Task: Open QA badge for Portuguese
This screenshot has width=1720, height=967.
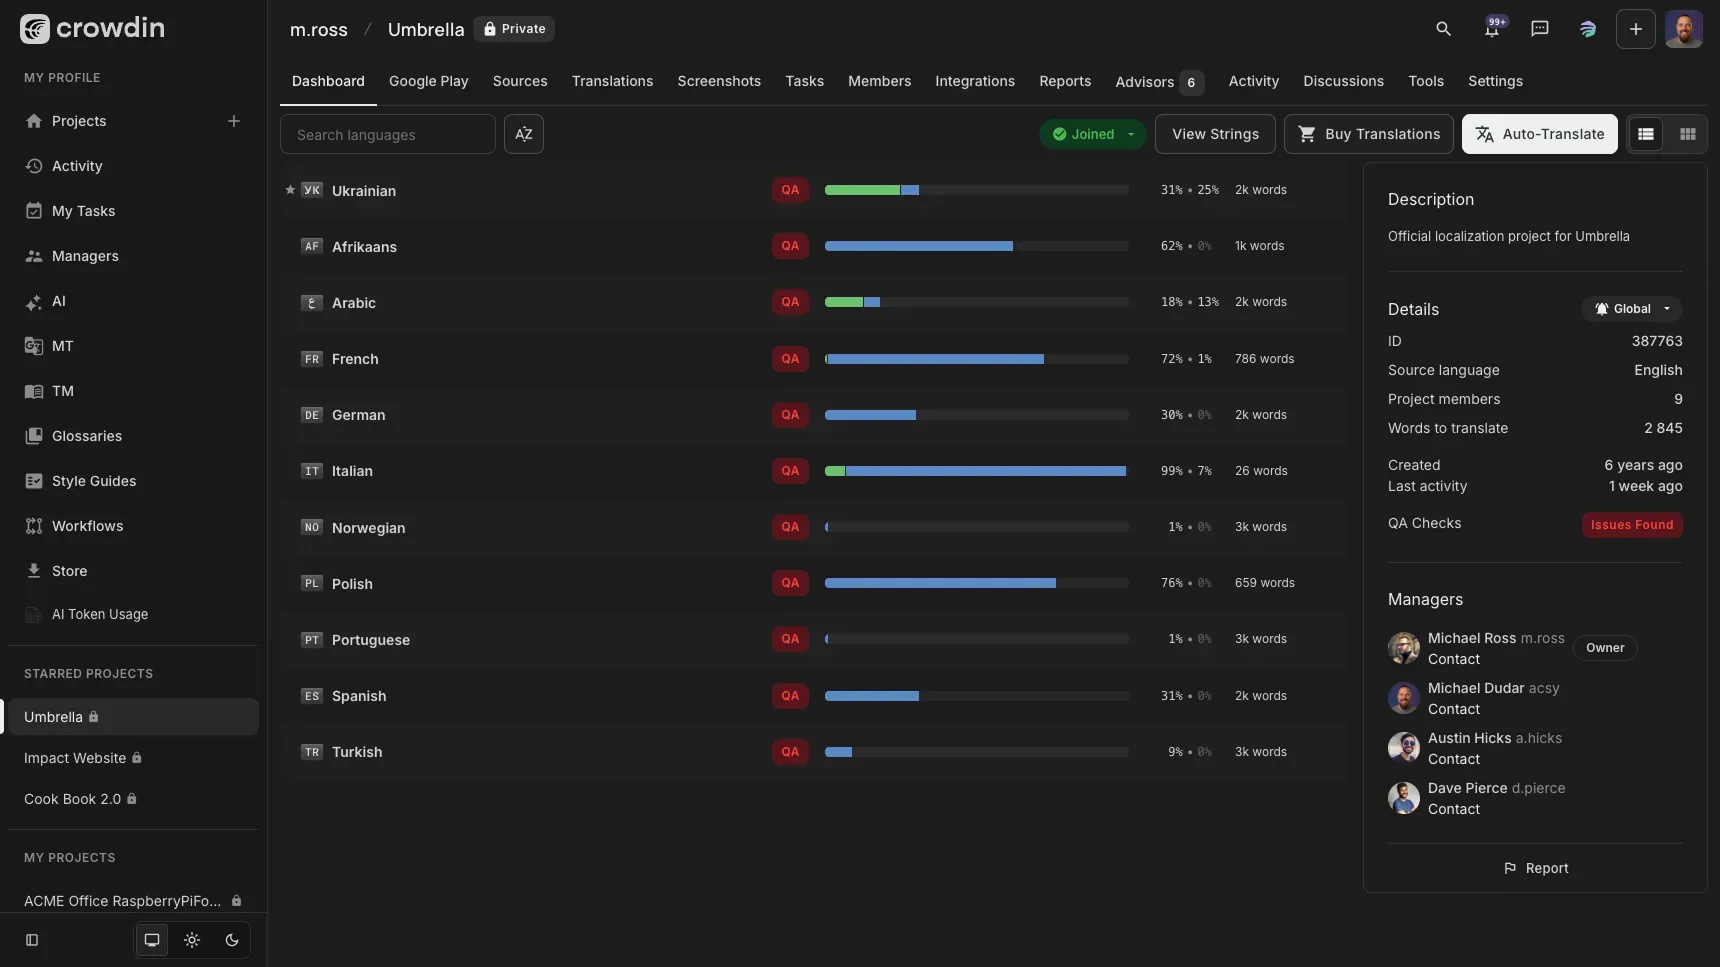Action: tap(790, 639)
